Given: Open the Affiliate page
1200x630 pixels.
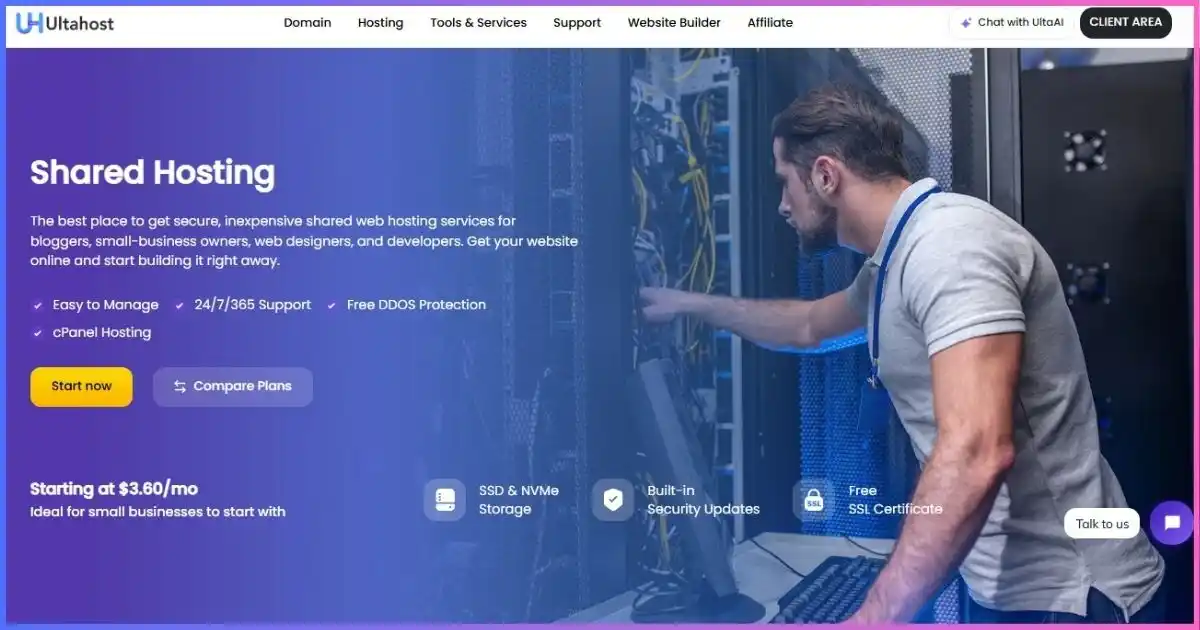Looking at the screenshot, I should (770, 22).
